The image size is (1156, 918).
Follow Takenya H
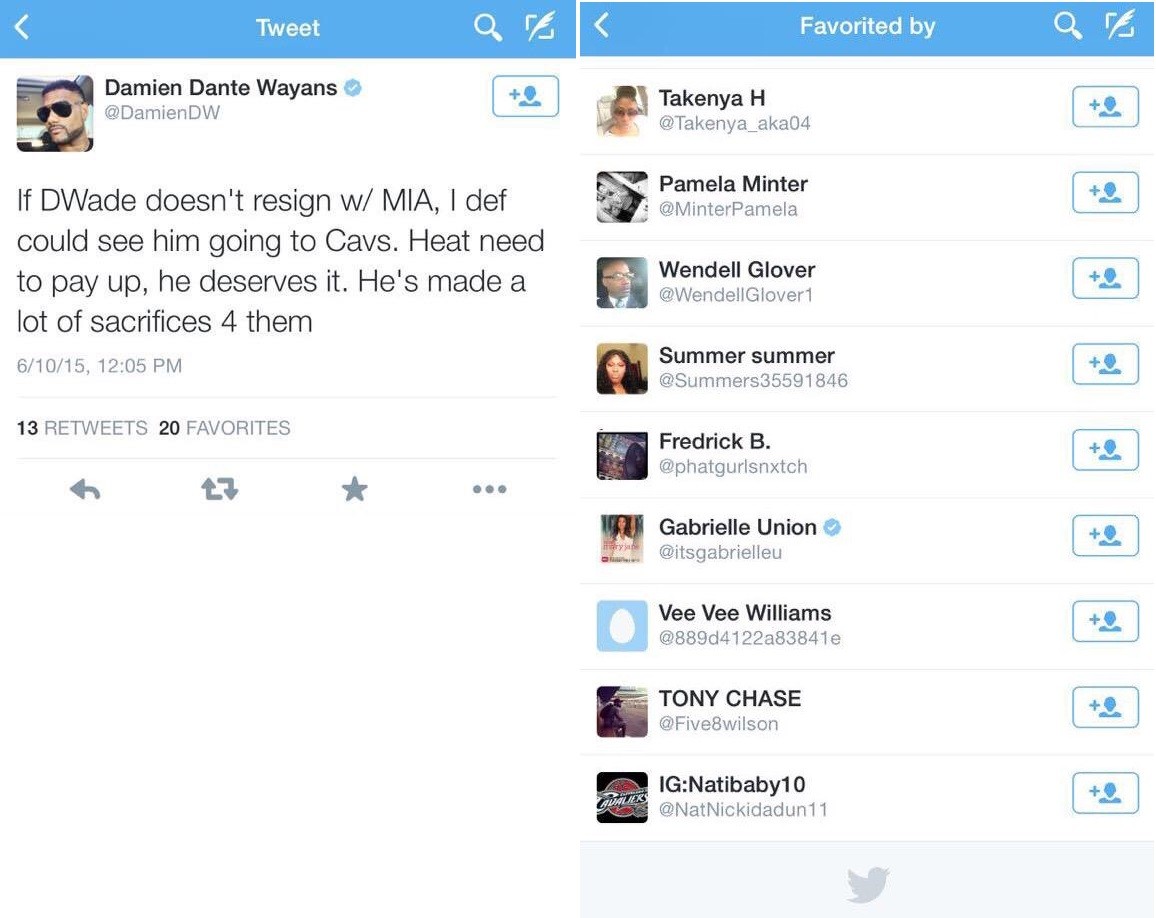click(1105, 107)
